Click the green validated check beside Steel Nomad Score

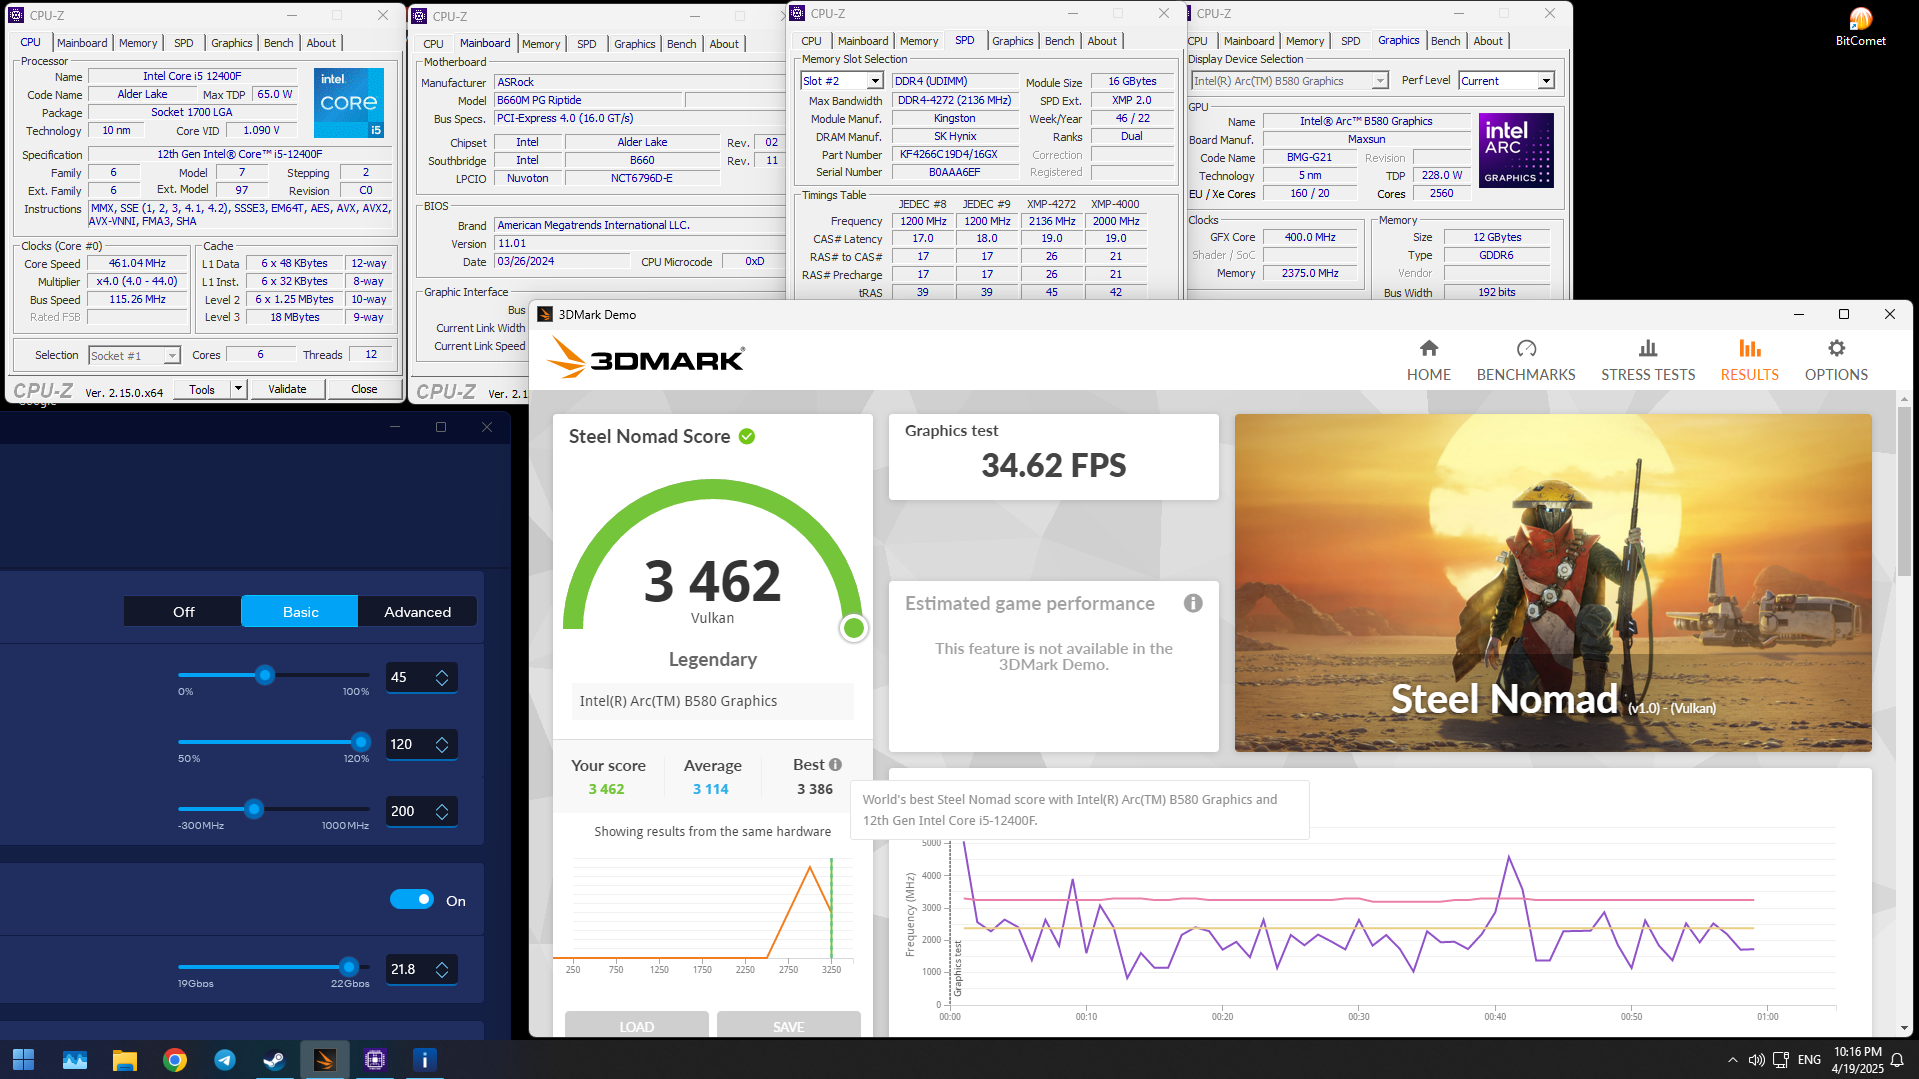point(747,436)
